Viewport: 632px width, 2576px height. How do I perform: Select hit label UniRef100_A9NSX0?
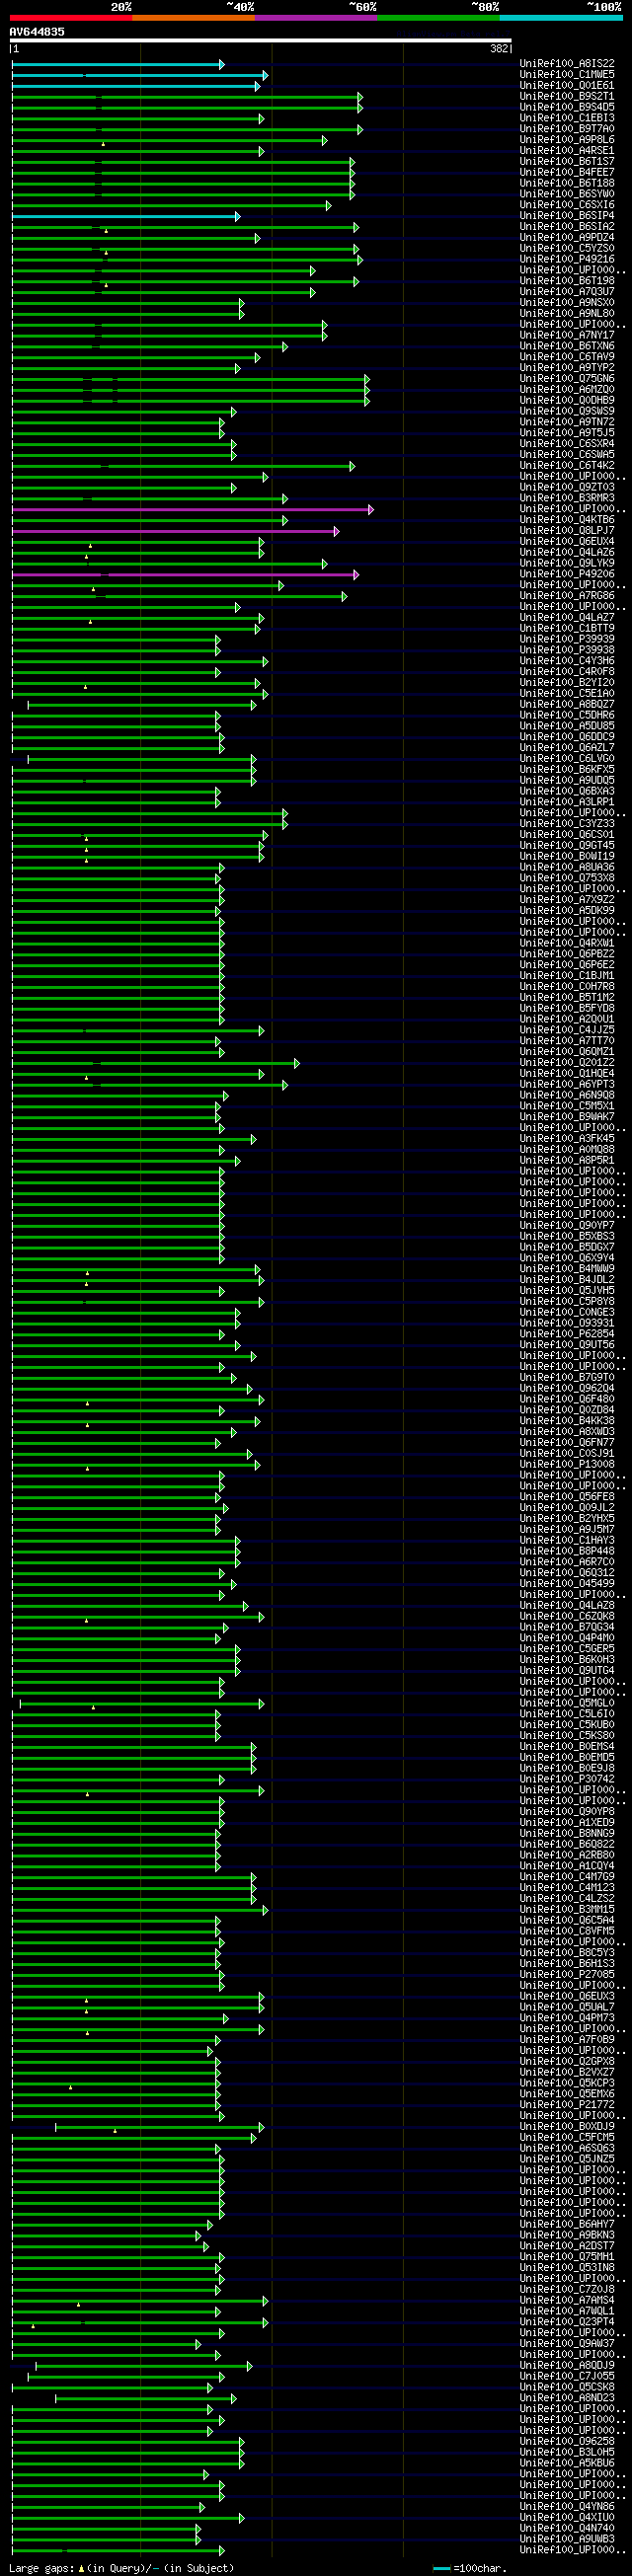(567, 303)
